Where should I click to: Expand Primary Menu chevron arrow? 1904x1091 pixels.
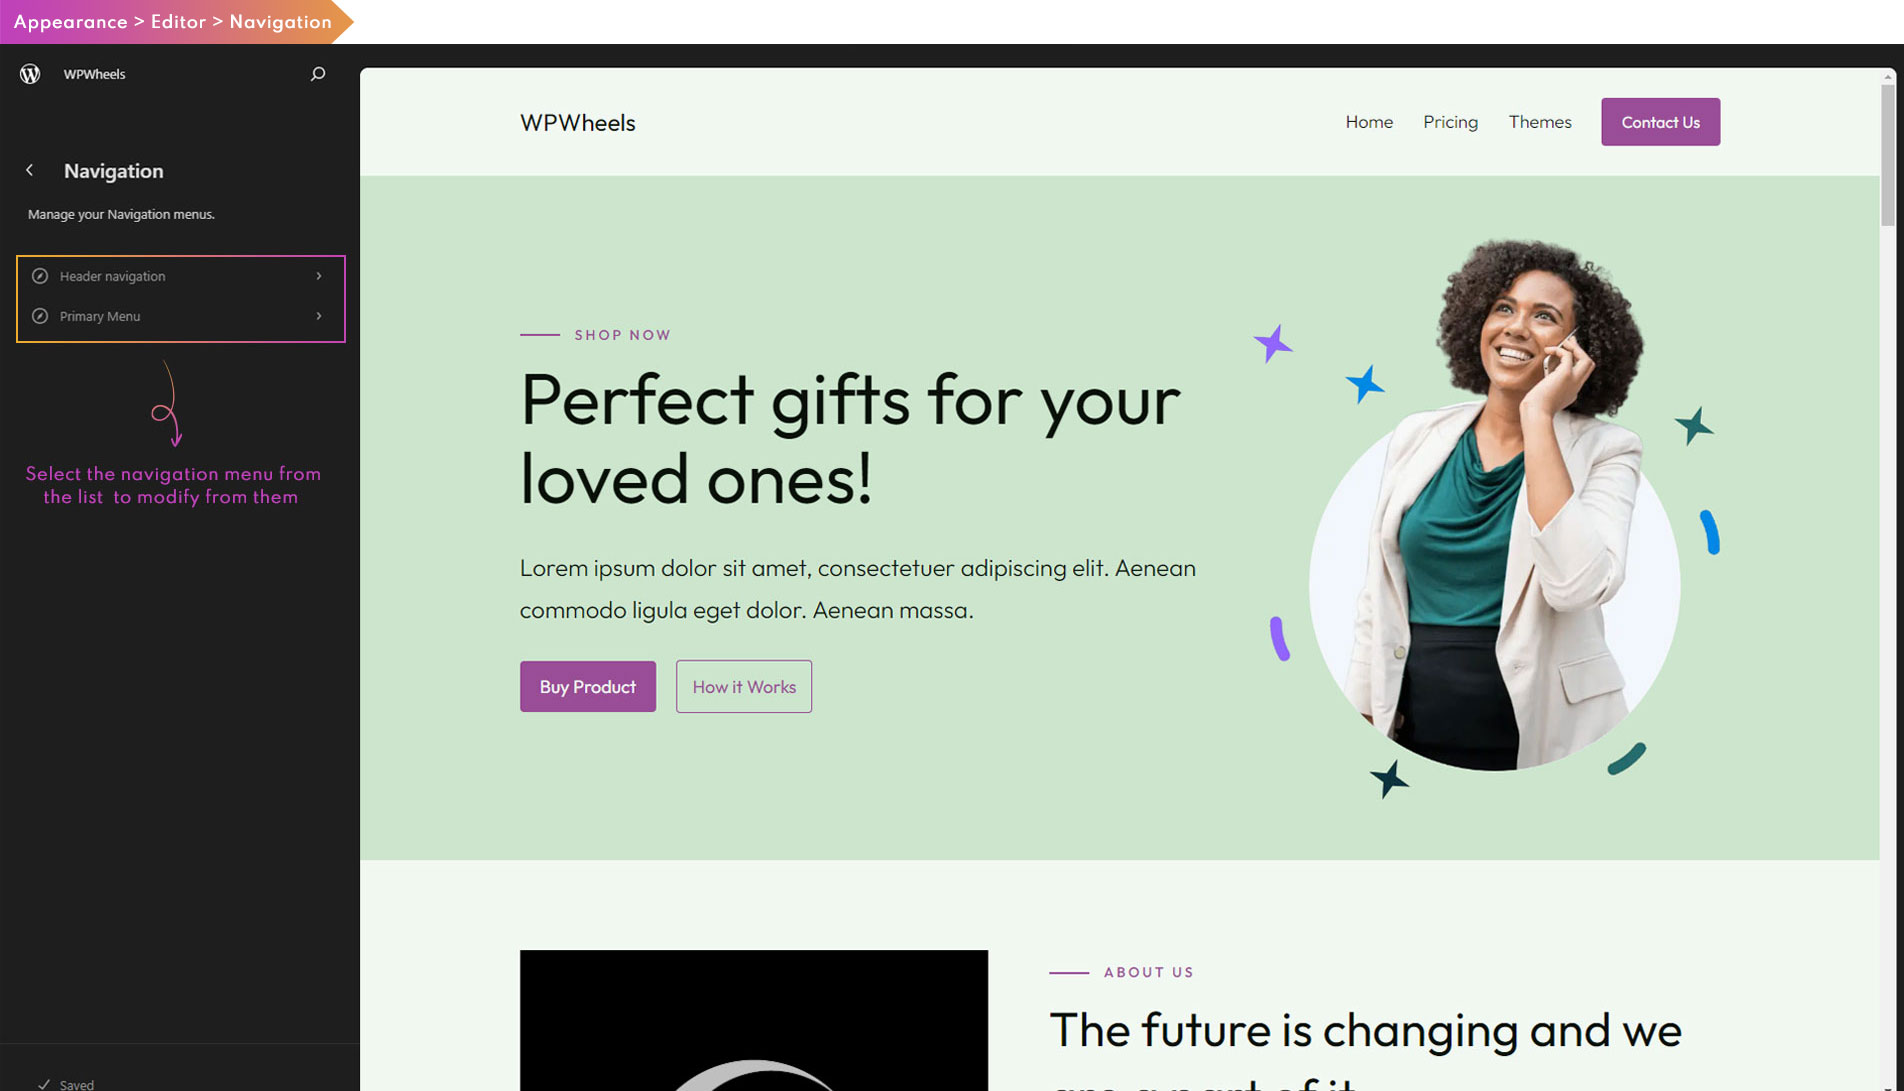pos(319,316)
